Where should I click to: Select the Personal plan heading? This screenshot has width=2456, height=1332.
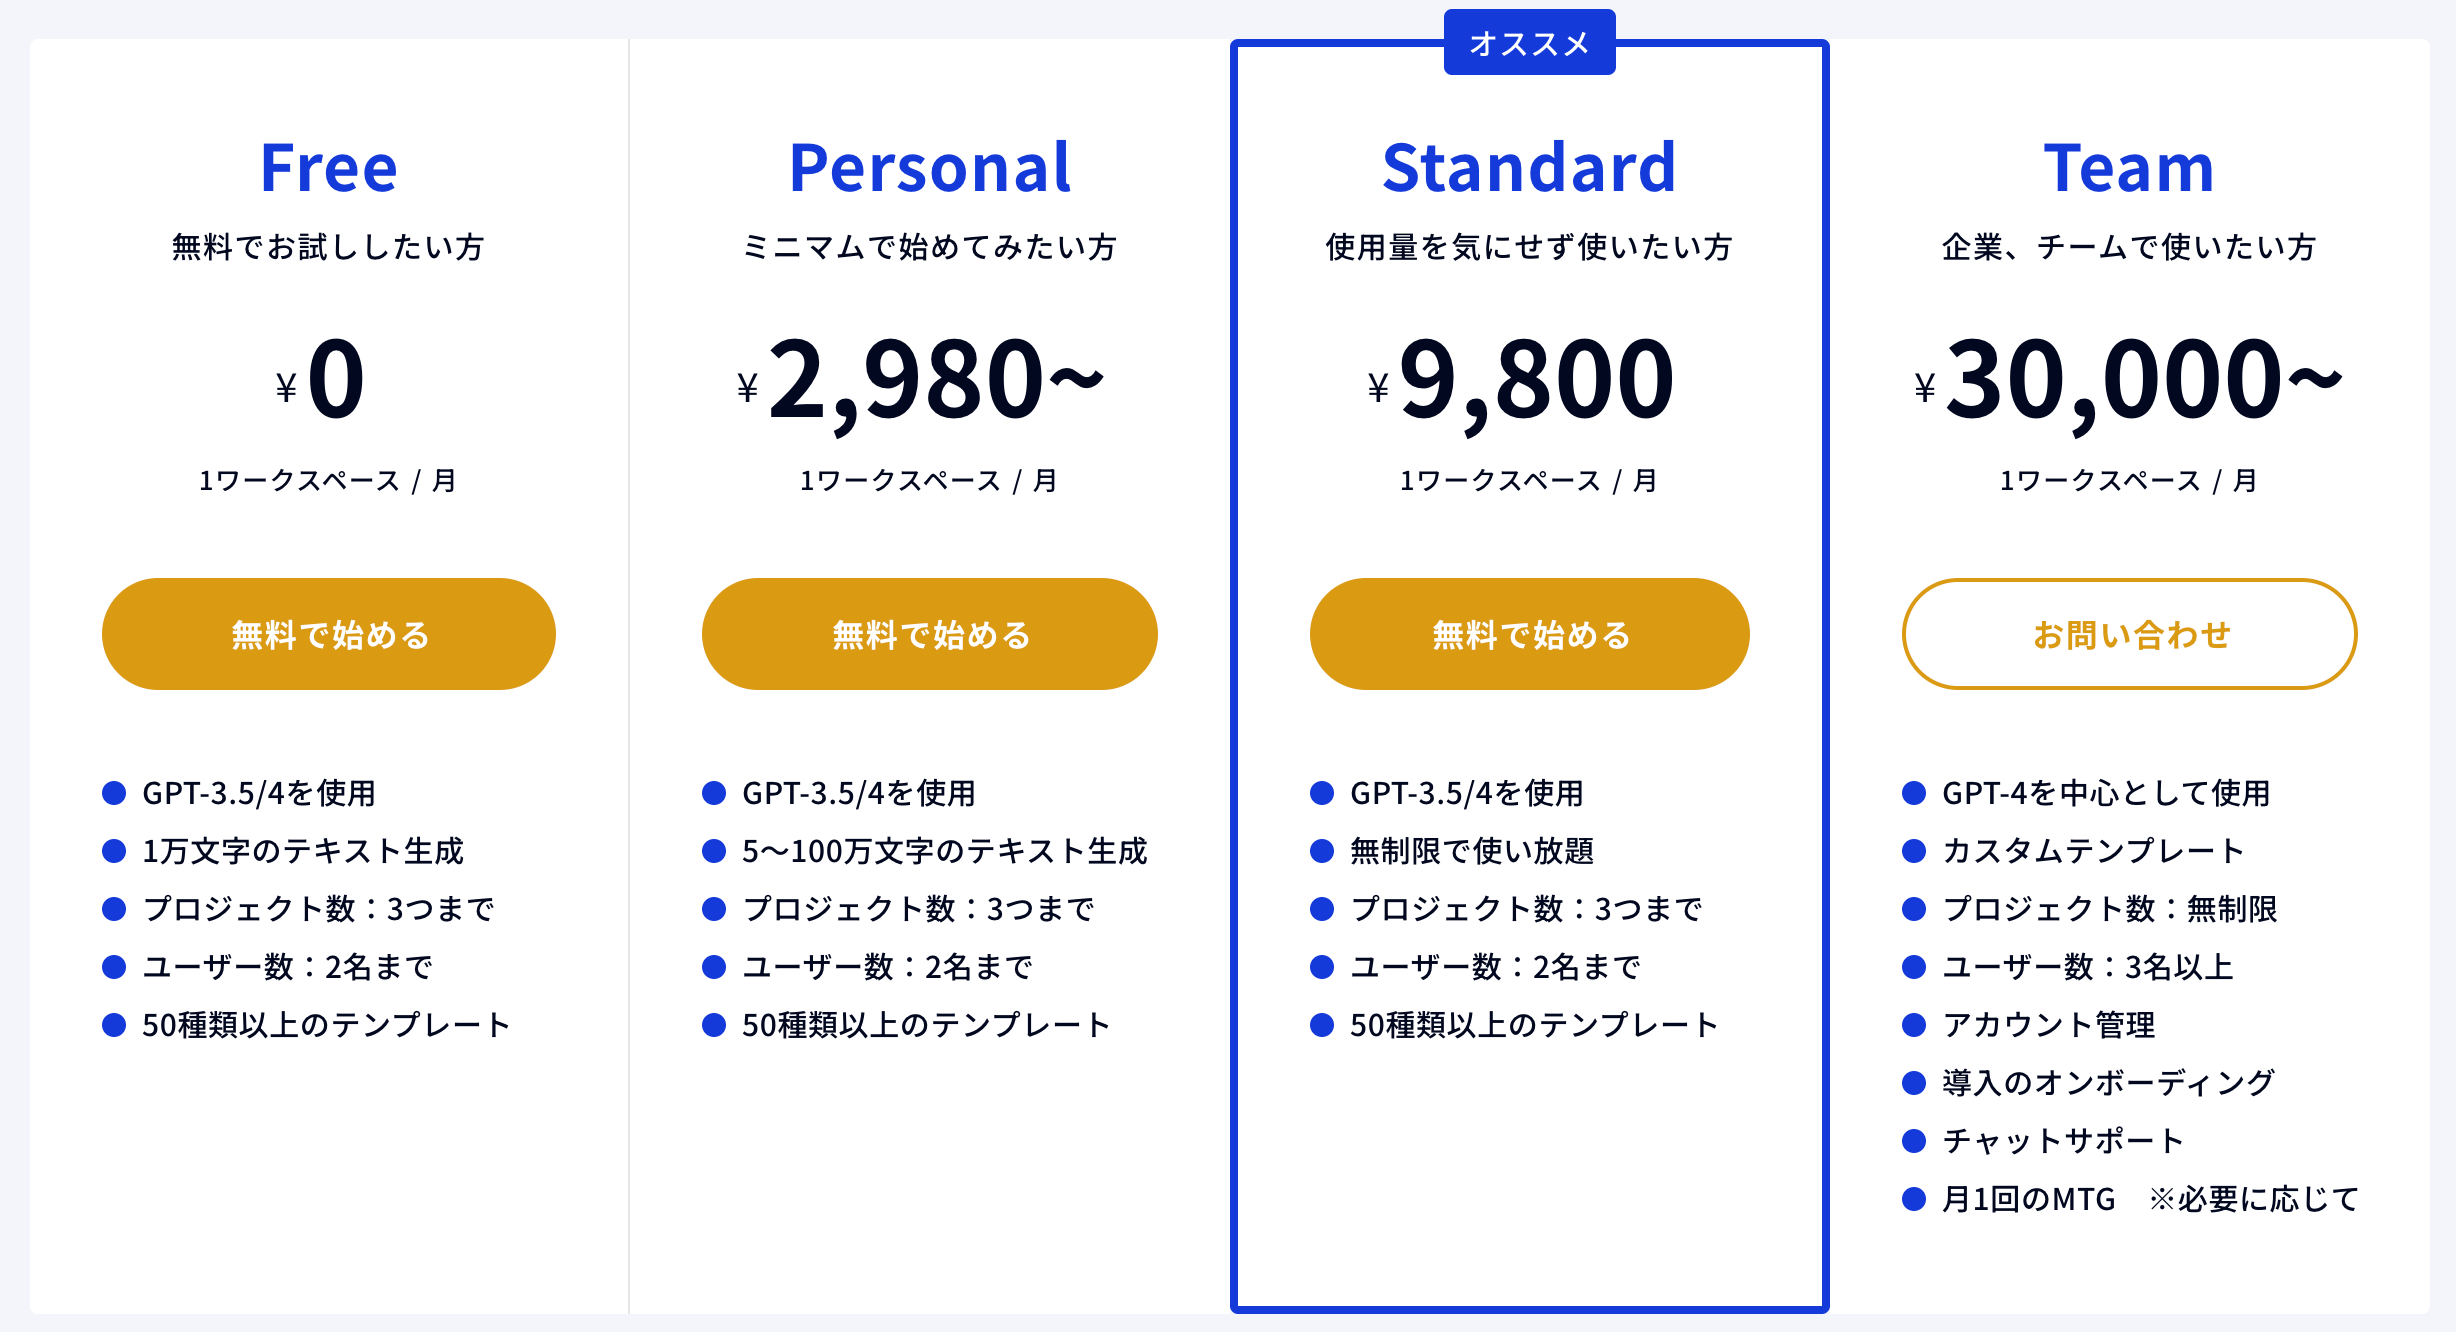click(x=930, y=167)
